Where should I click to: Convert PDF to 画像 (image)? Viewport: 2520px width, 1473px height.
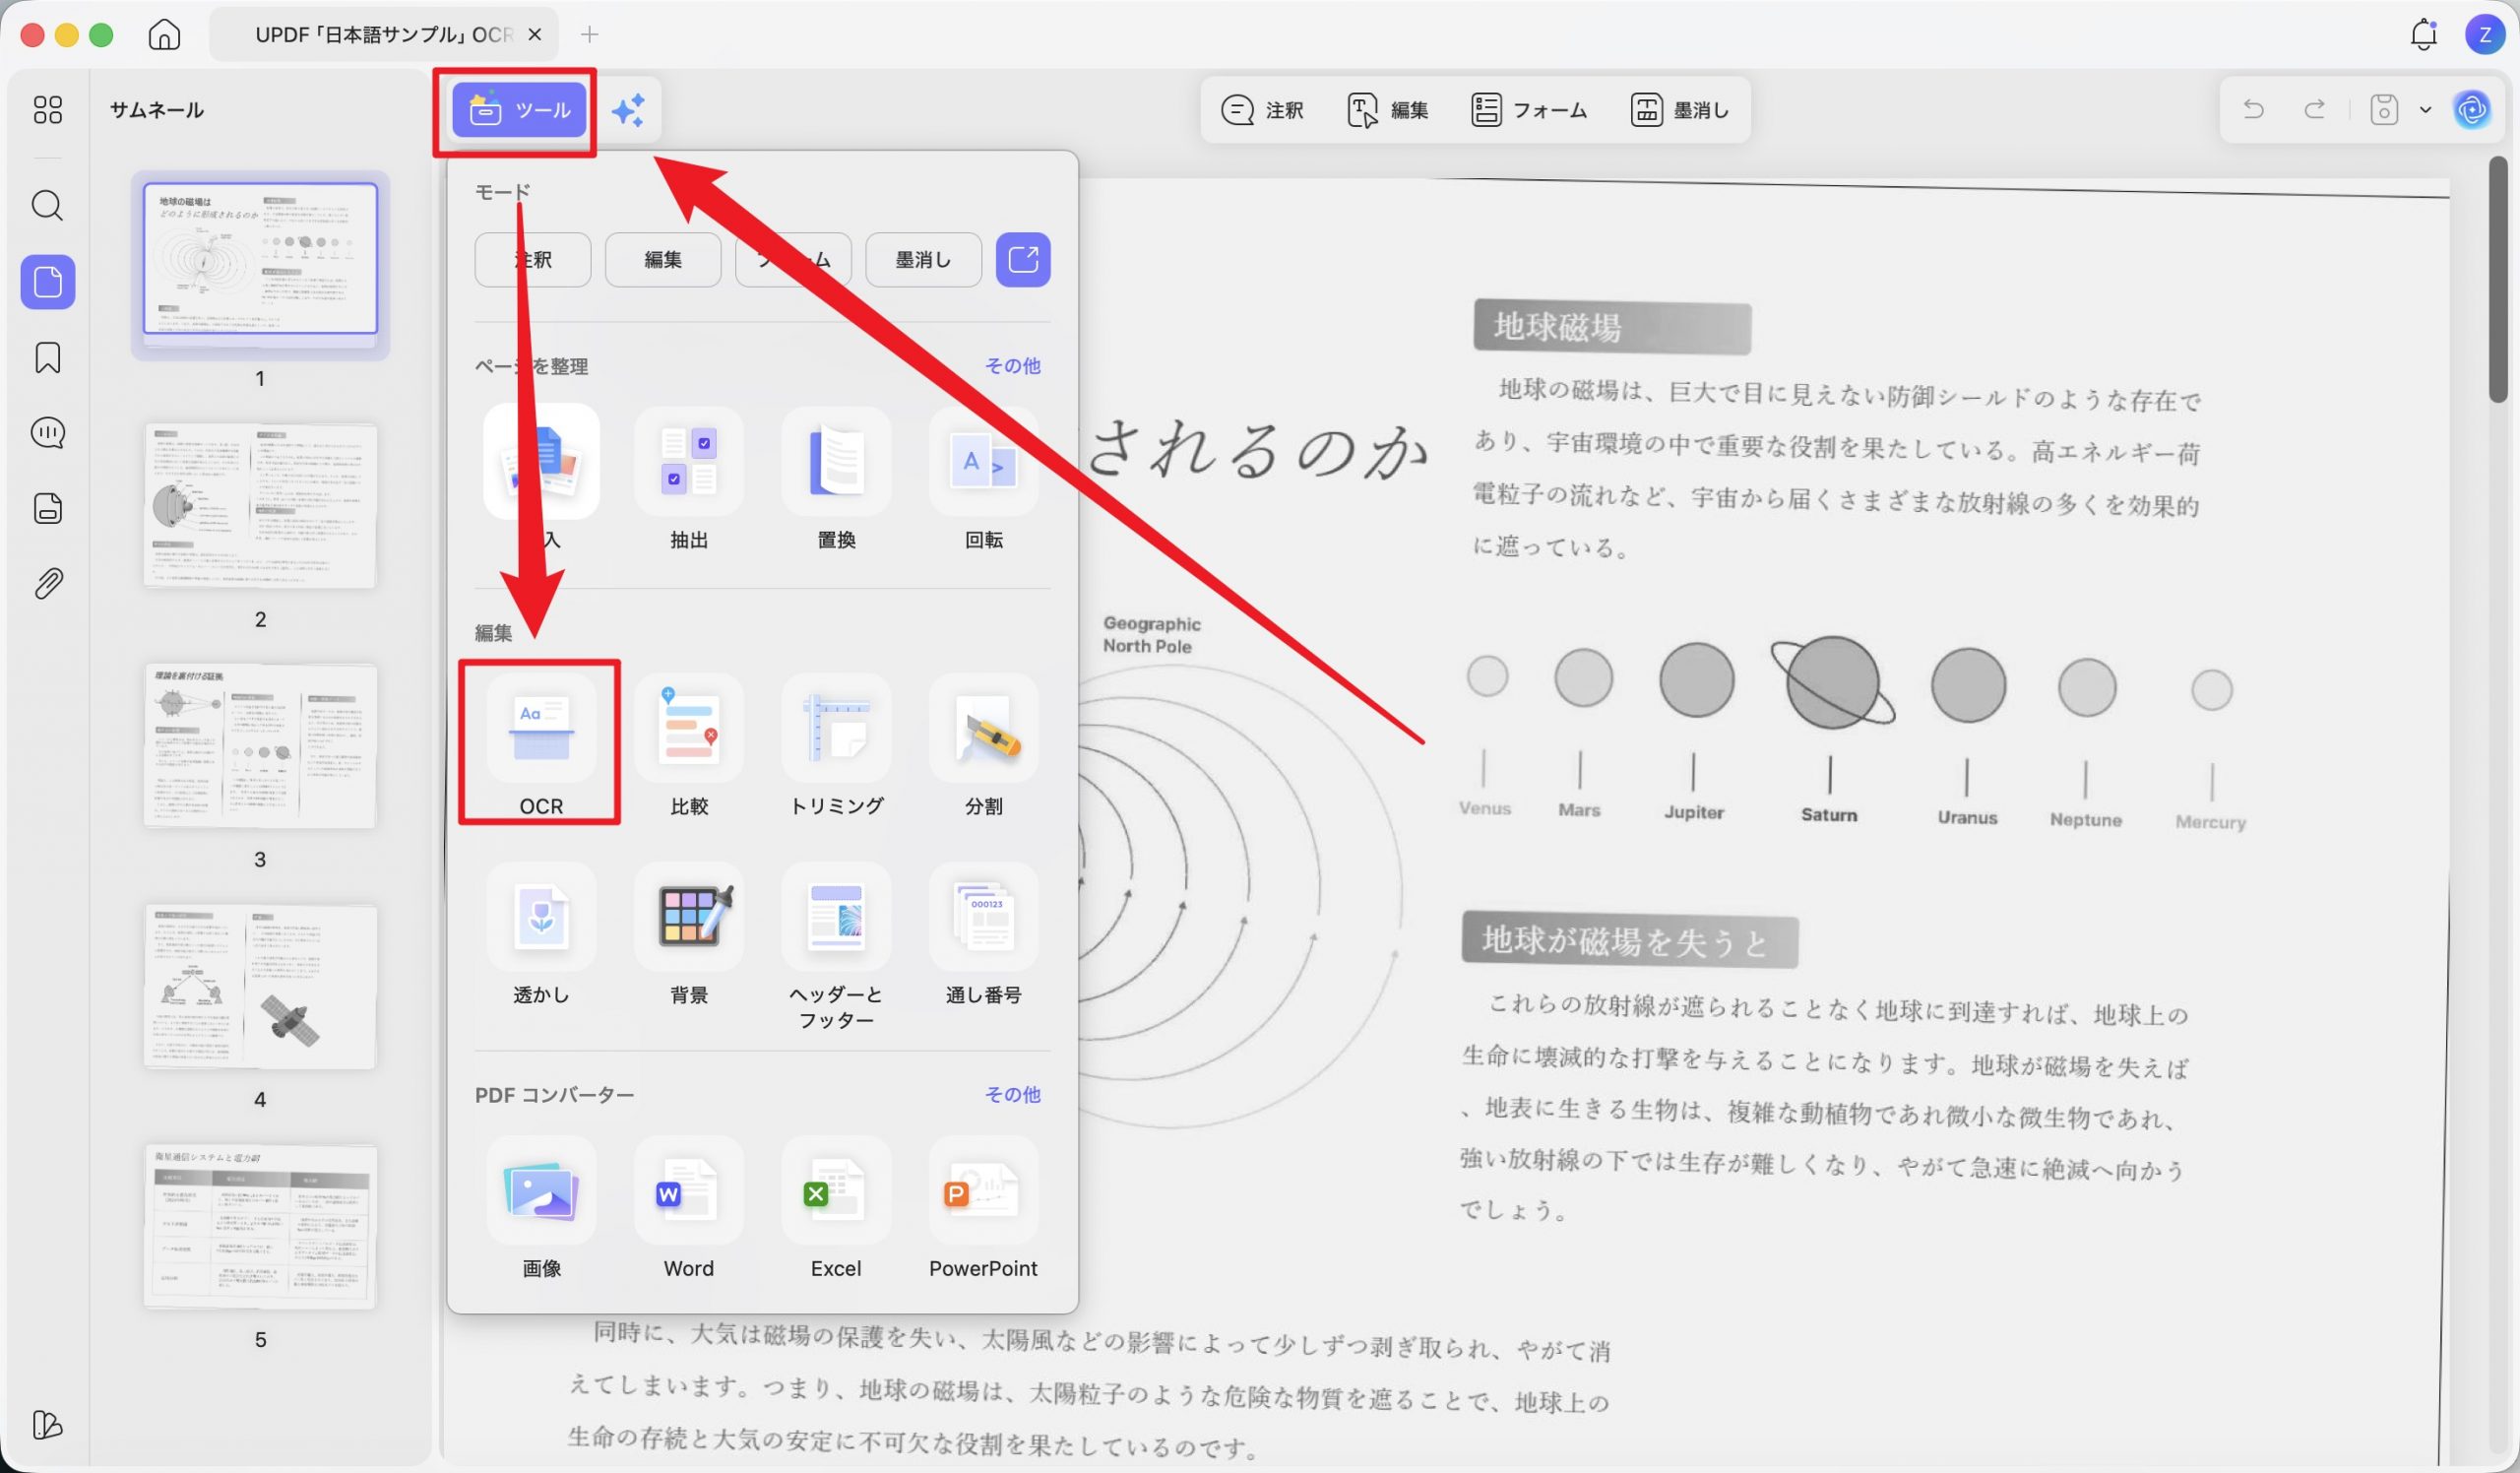point(541,1208)
